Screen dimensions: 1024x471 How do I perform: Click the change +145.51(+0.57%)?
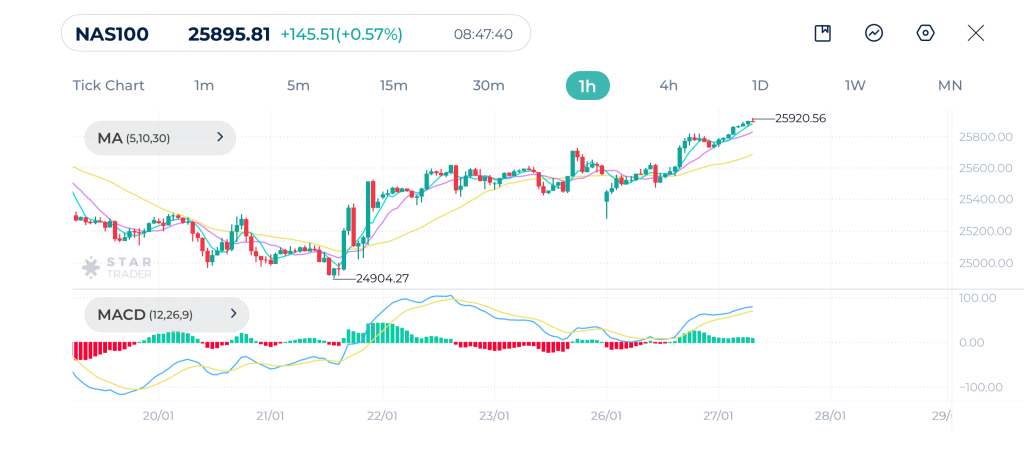342,34
